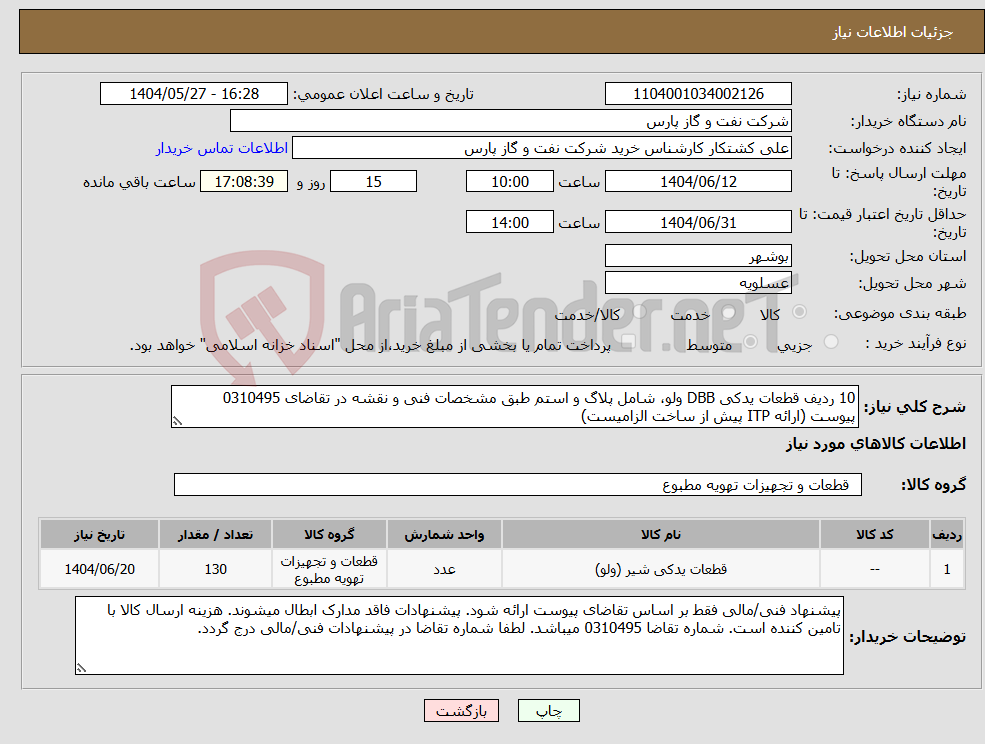Click the quantity cell 130
Screen dimensions: 985x744
[x=215, y=569]
